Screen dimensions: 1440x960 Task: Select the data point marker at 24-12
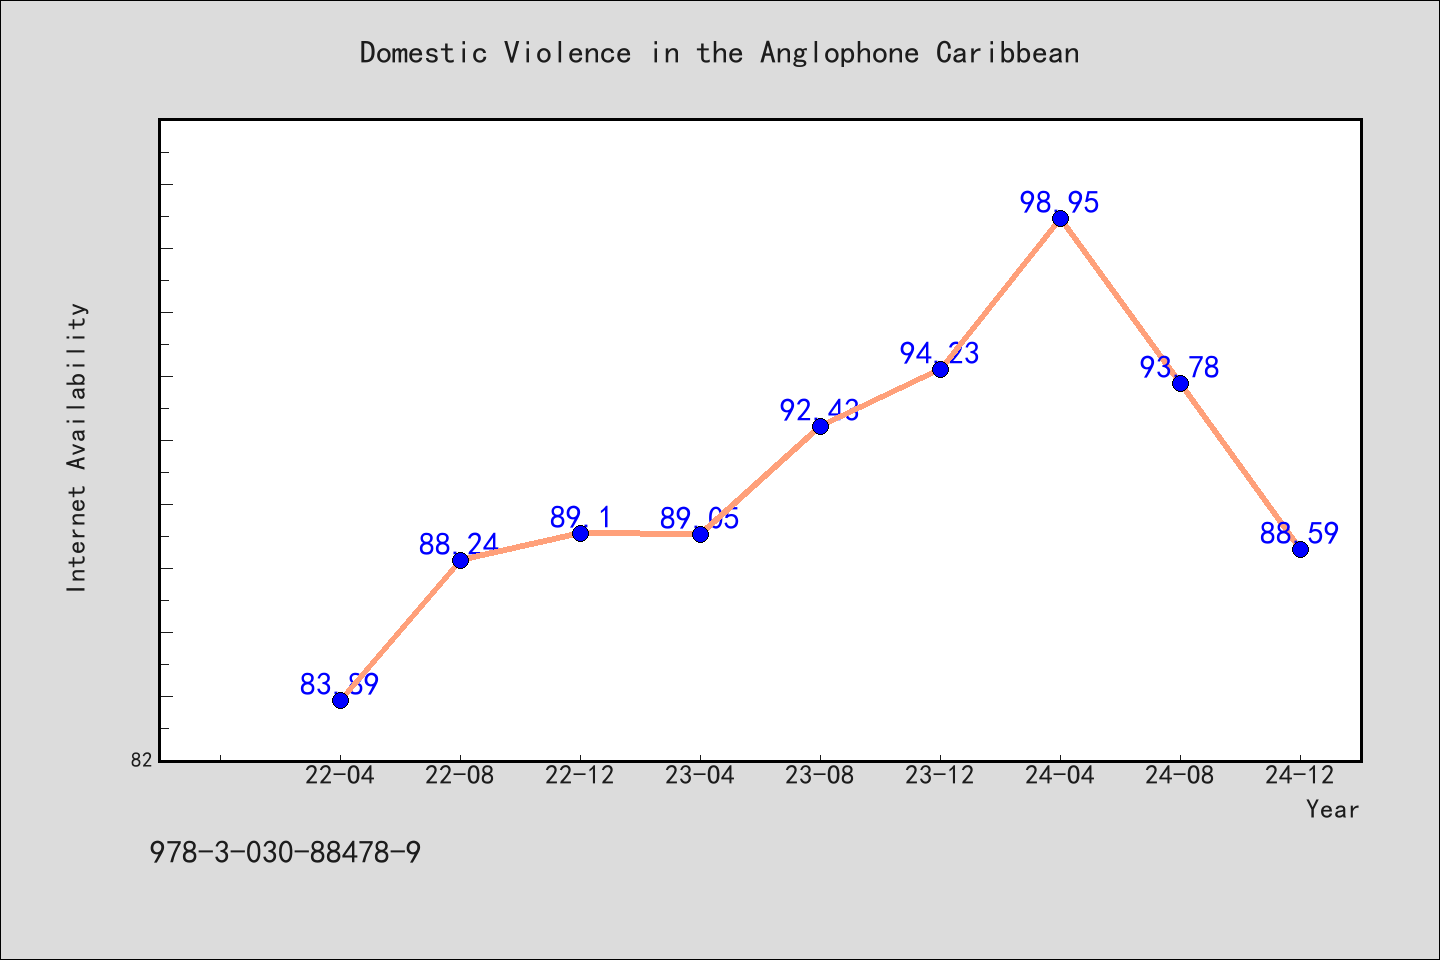pyautogui.click(x=1300, y=549)
